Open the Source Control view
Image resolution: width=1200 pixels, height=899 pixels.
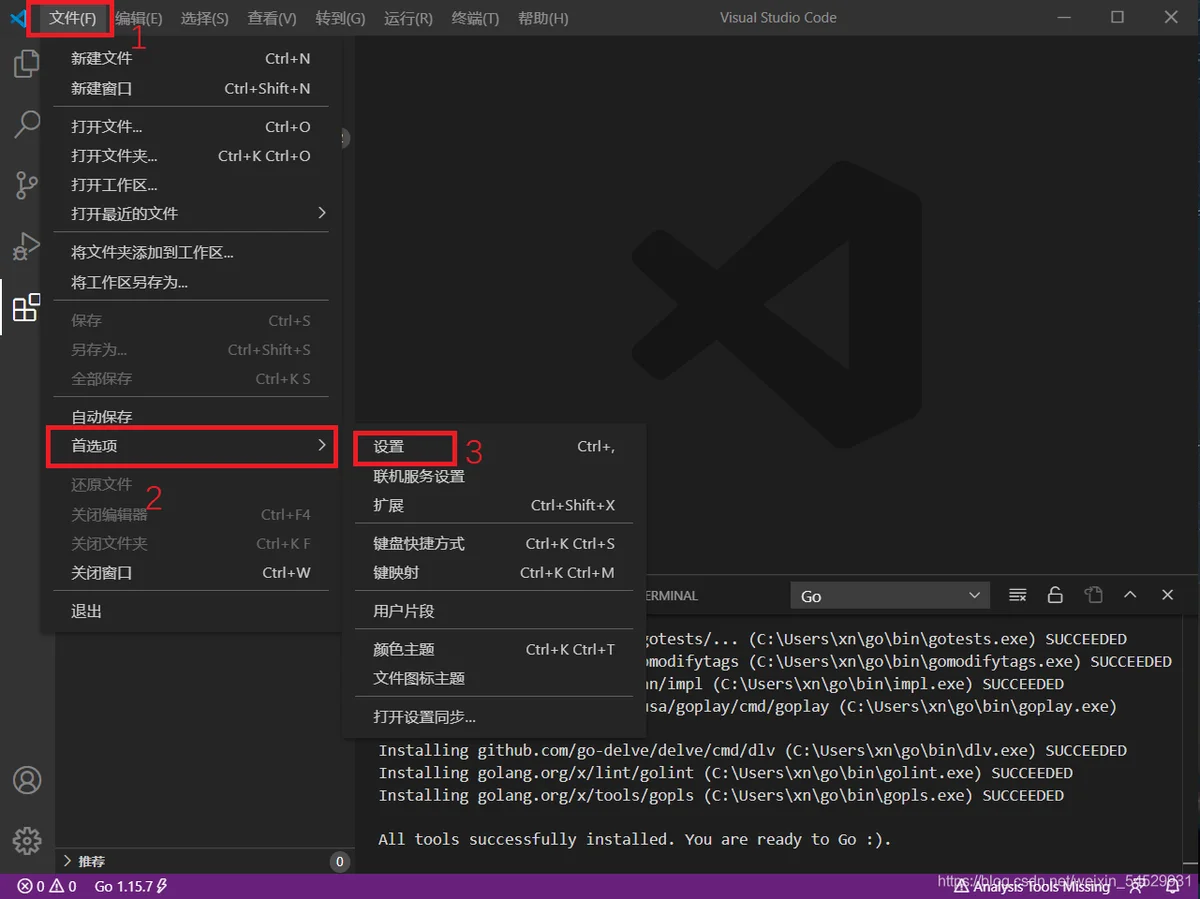pyautogui.click(x=26, y=185)
